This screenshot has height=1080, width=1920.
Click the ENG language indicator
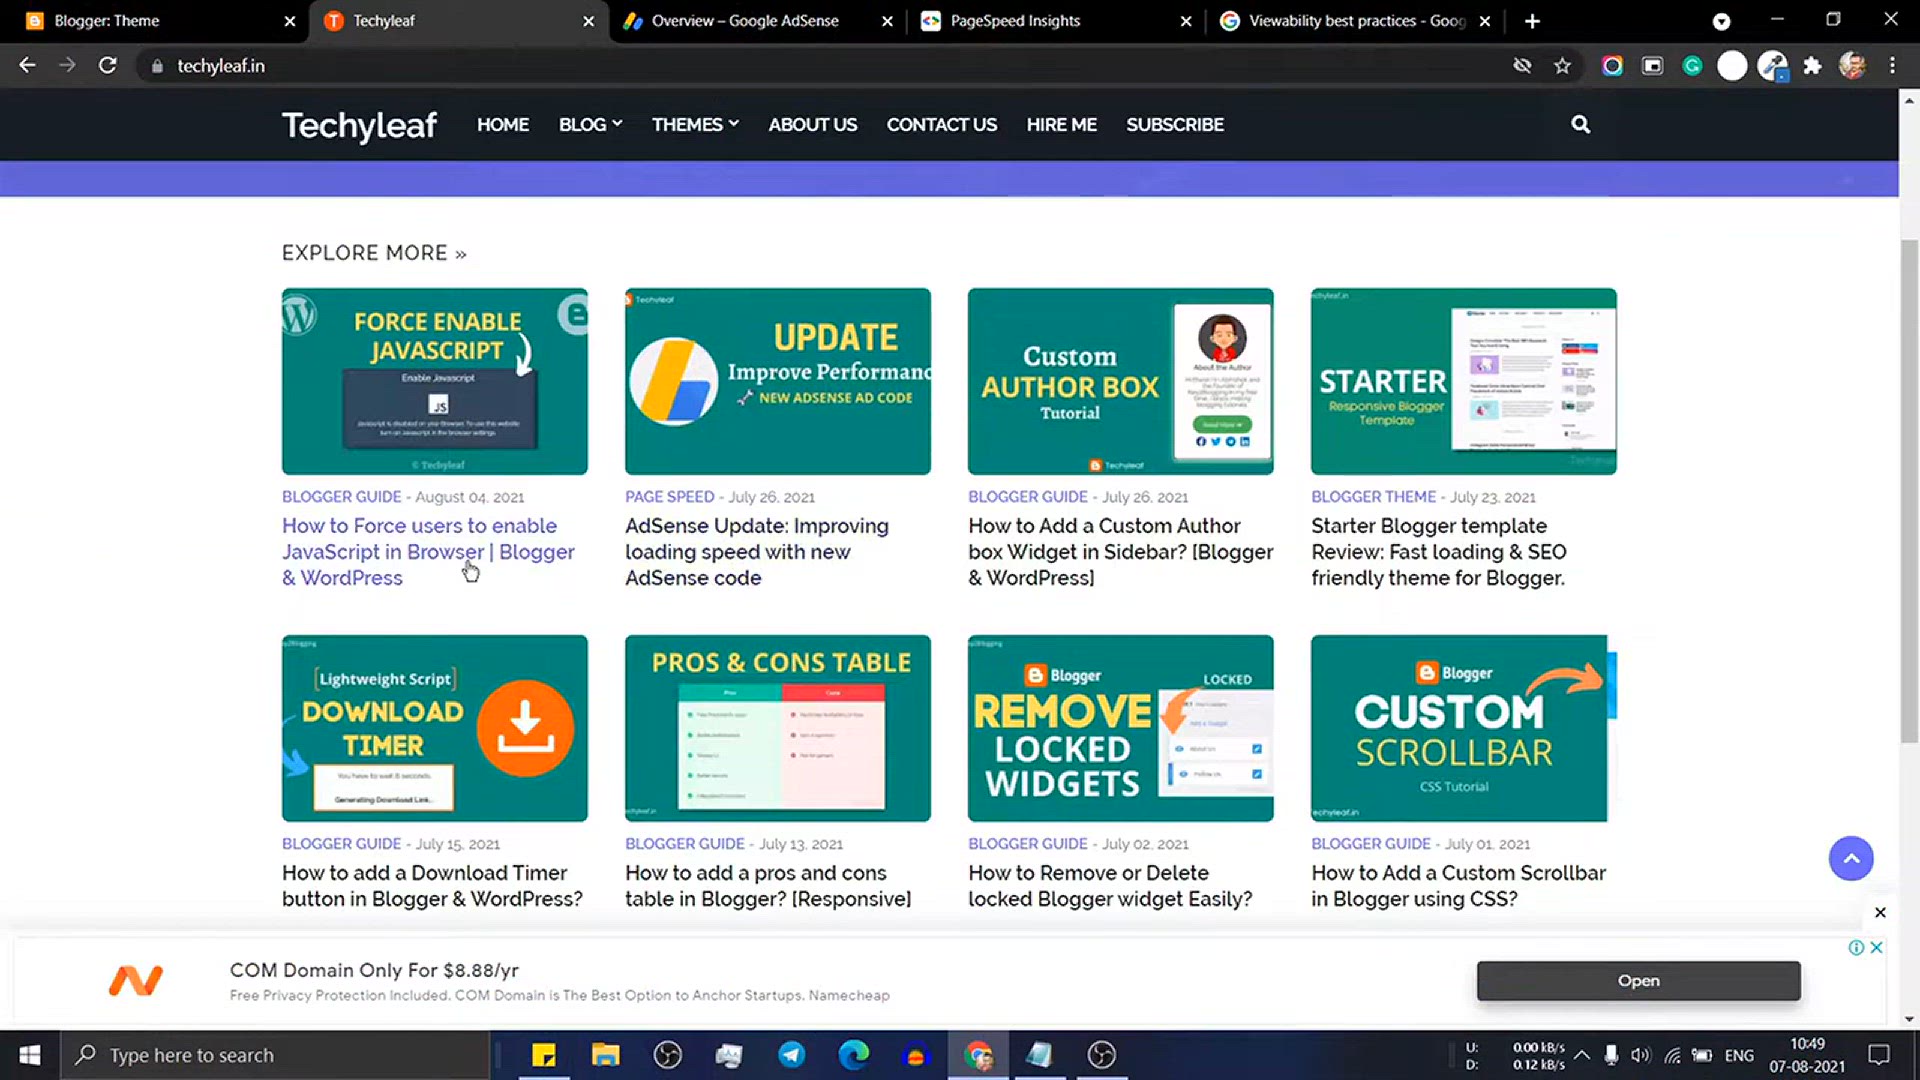pos(1739,1055)
